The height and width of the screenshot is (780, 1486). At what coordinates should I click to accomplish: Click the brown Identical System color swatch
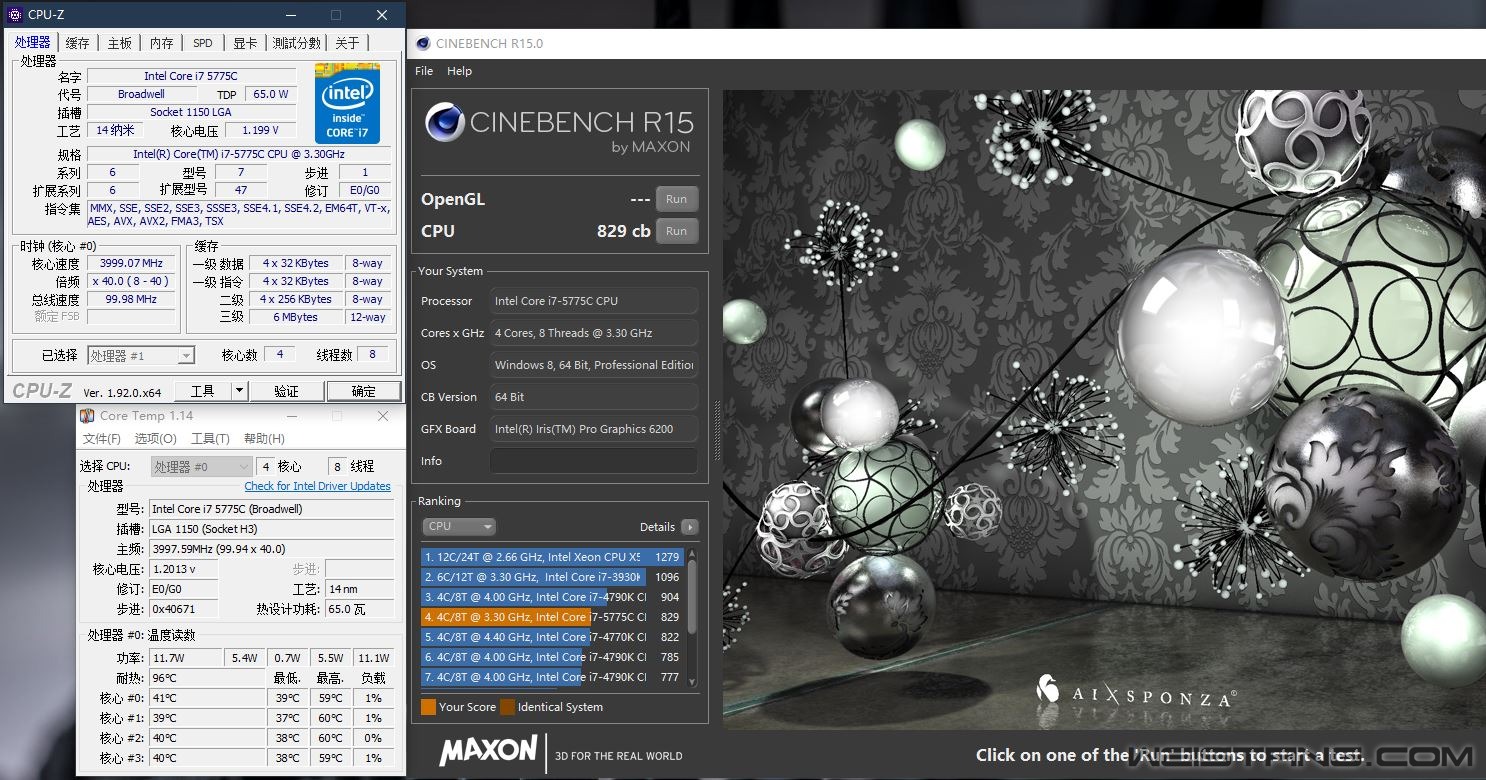pos(507,707)
